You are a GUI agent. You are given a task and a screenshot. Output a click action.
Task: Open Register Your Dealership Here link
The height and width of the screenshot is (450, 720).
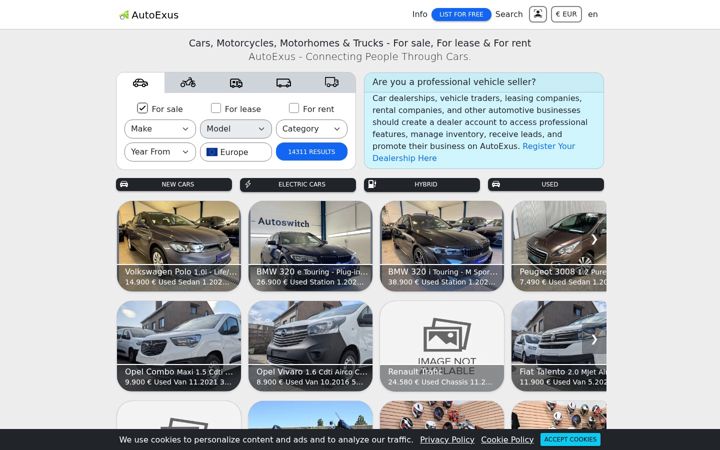point(473,152)
